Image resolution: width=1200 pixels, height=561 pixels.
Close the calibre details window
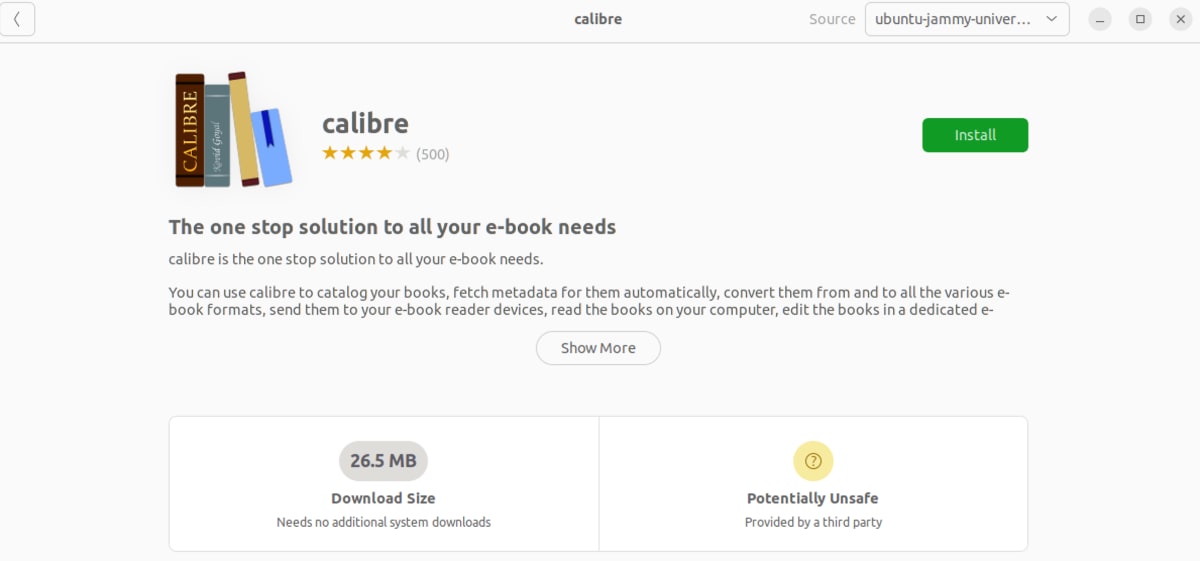click(1180, 19)
